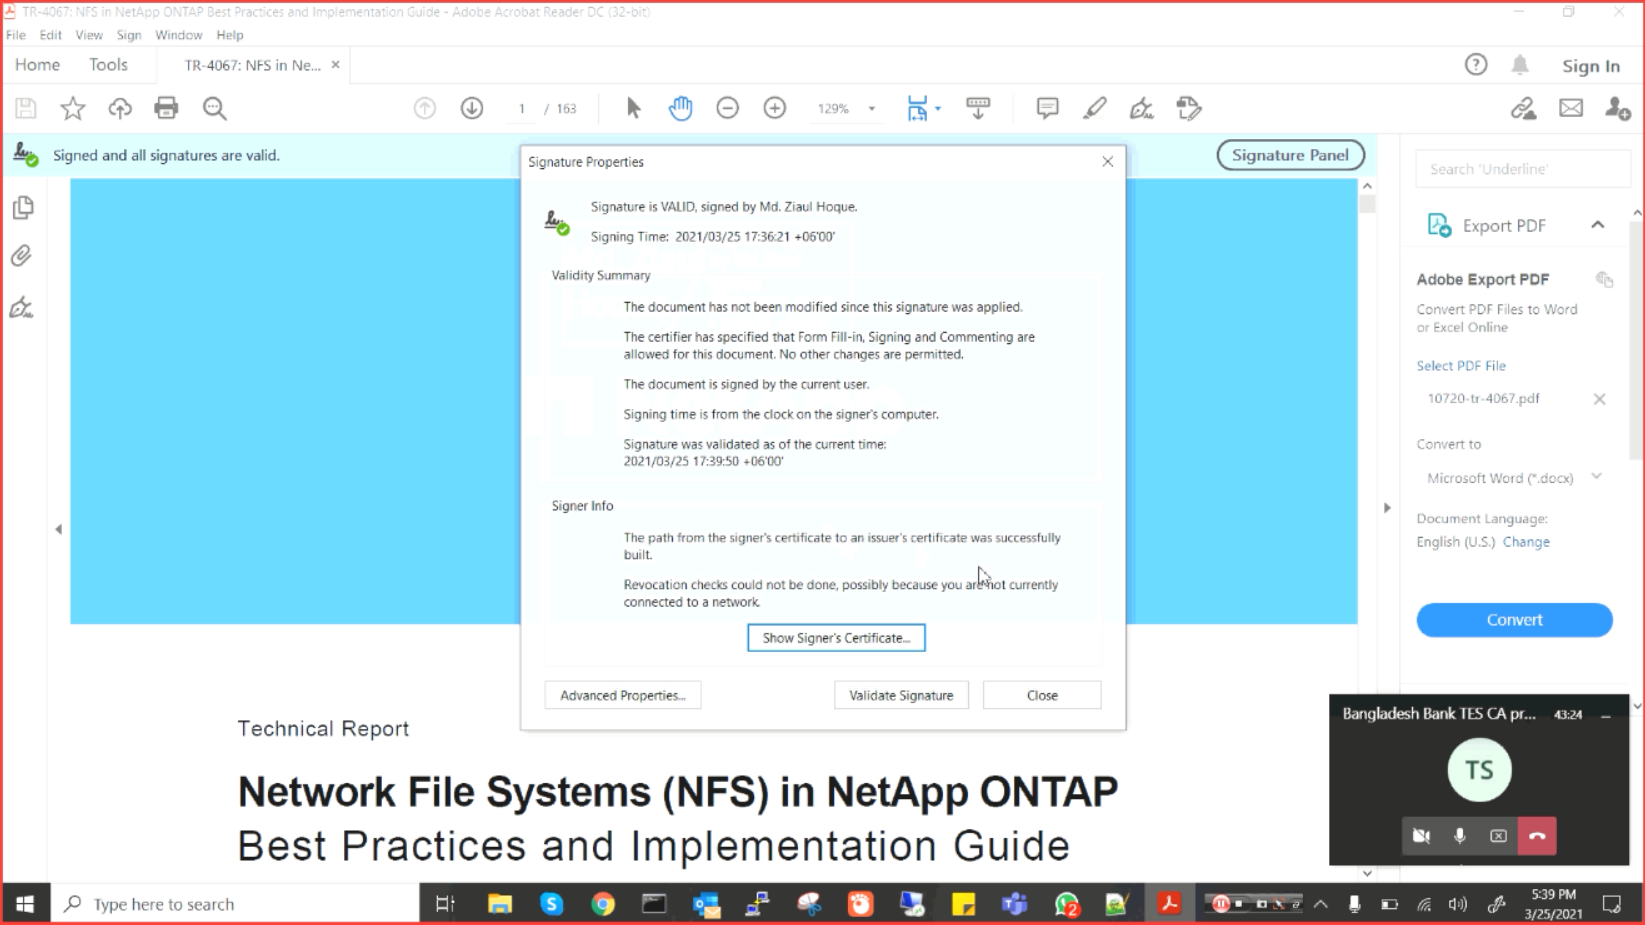
Task: Zoom out with the minus icon
Action: [727, 108]
